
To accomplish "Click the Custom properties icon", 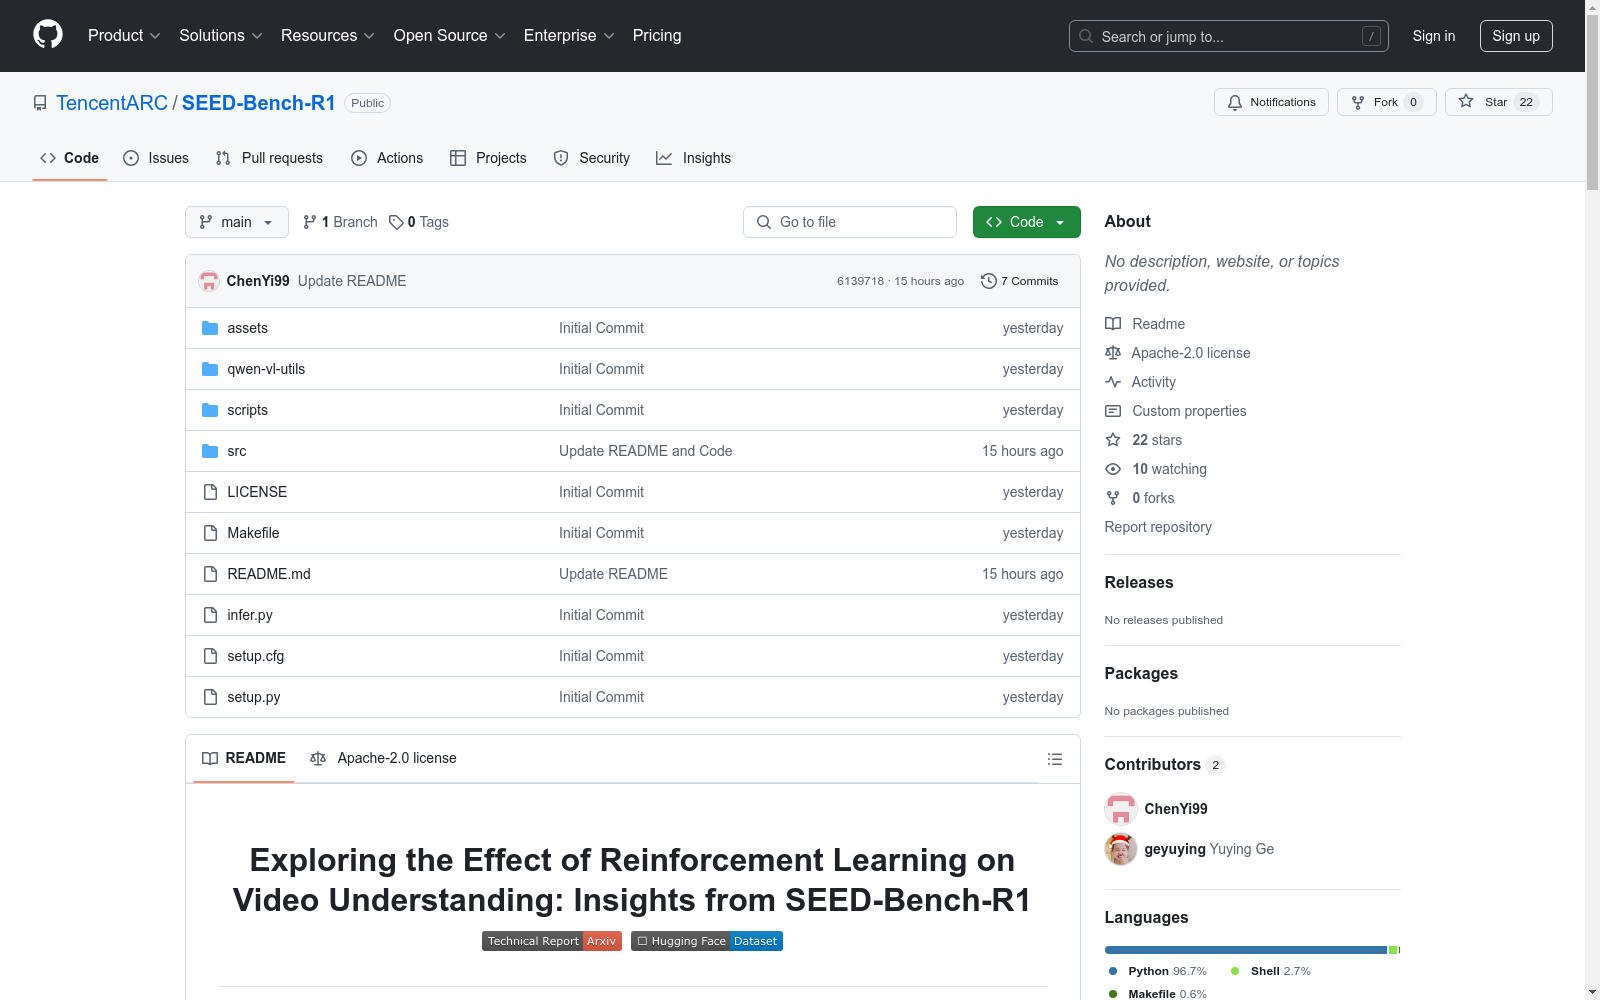I will [1113, 411].
